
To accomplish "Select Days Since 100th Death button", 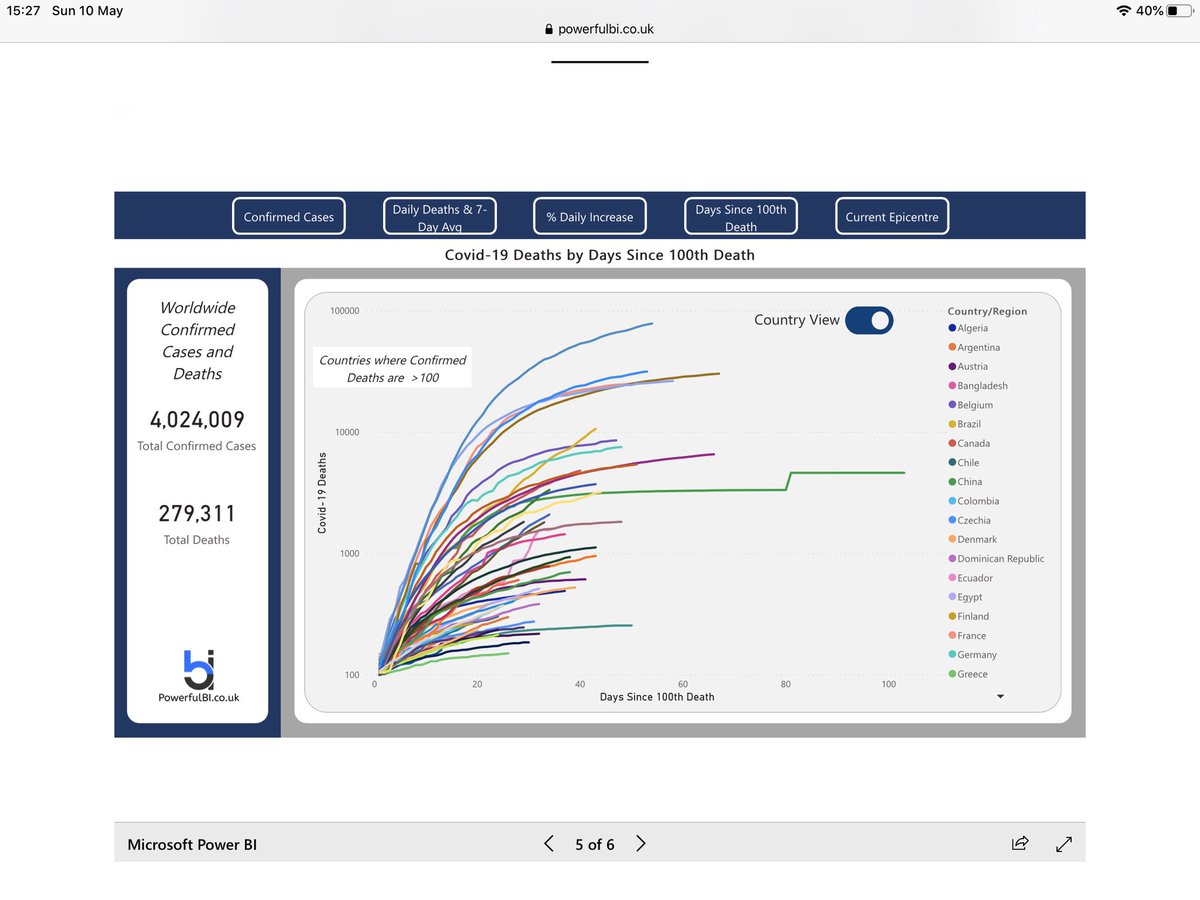I will 741,216.
